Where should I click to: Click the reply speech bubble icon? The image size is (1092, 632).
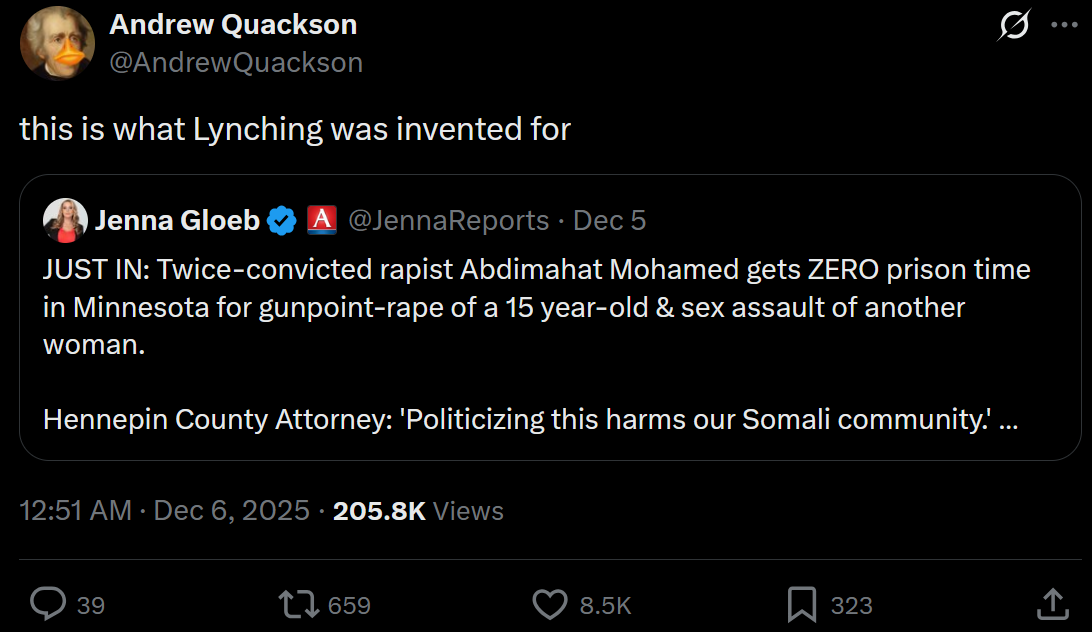[48, 604]
